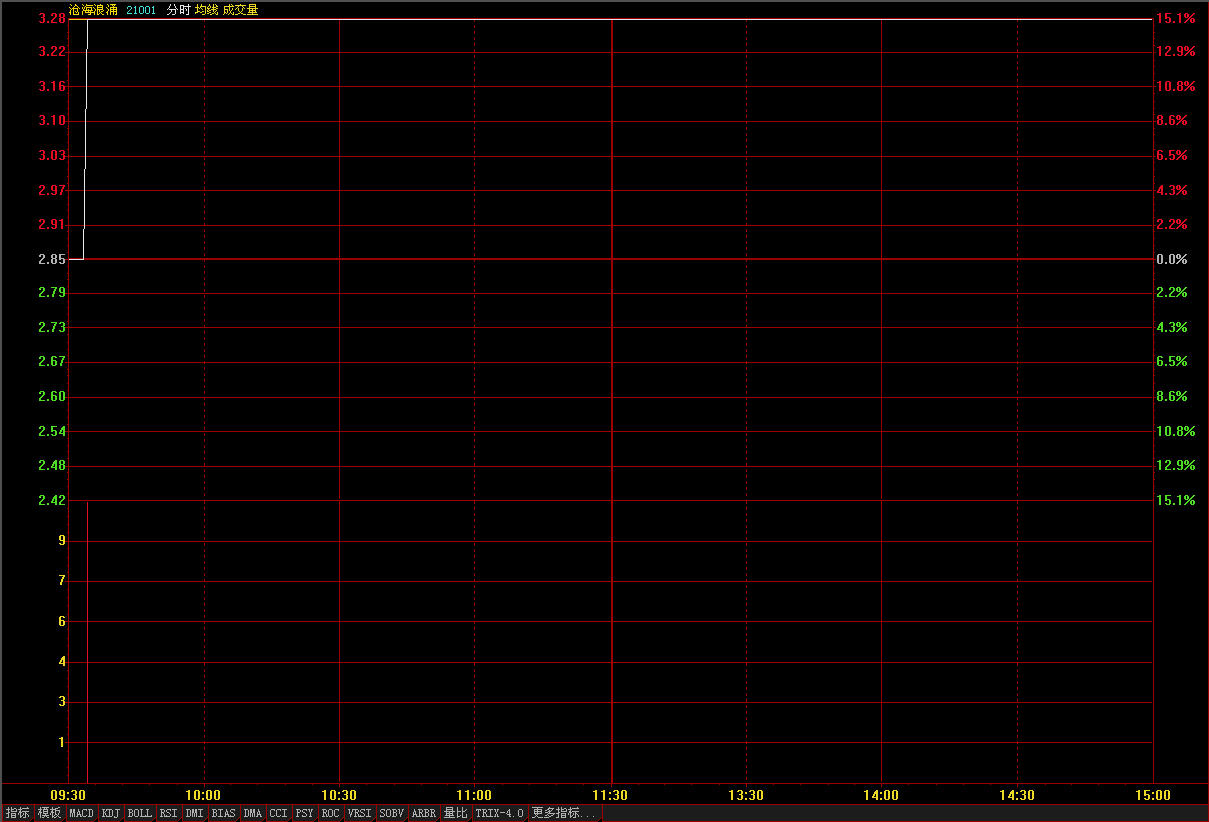The image size is (1209, 822).
Task: Switch to the ROC indicator
Action: click(330, 813)
